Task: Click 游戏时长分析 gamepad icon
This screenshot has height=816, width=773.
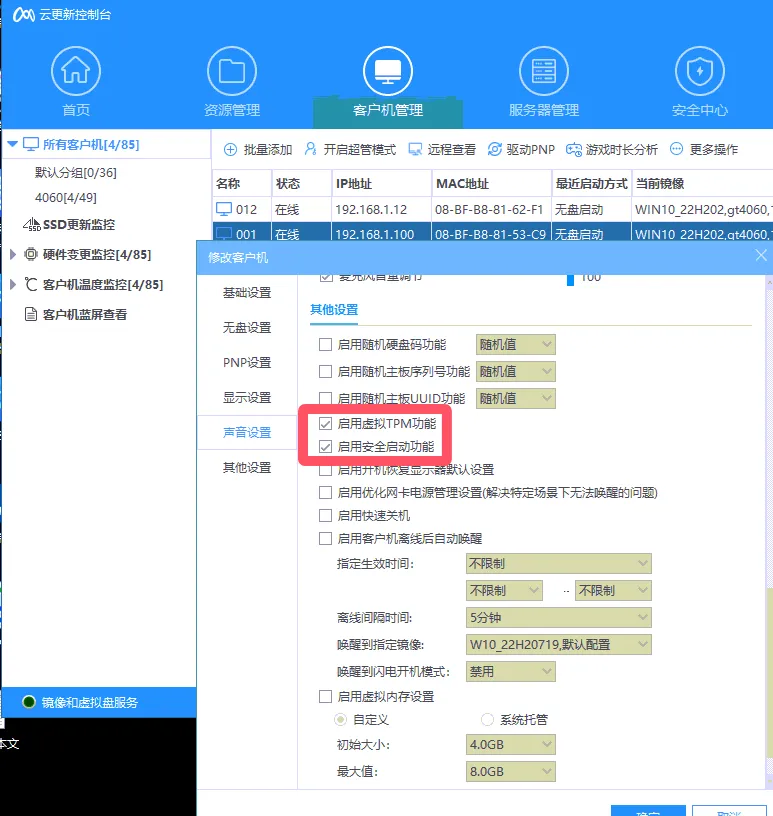Action: tap(574, 150)
